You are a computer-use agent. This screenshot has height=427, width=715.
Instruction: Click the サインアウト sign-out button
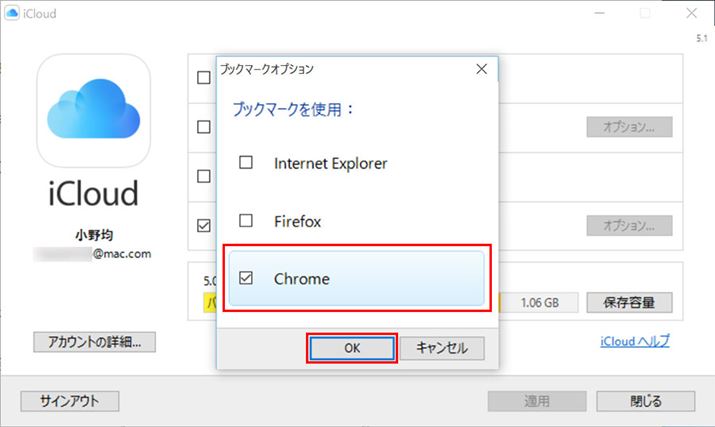pos(69,401)
